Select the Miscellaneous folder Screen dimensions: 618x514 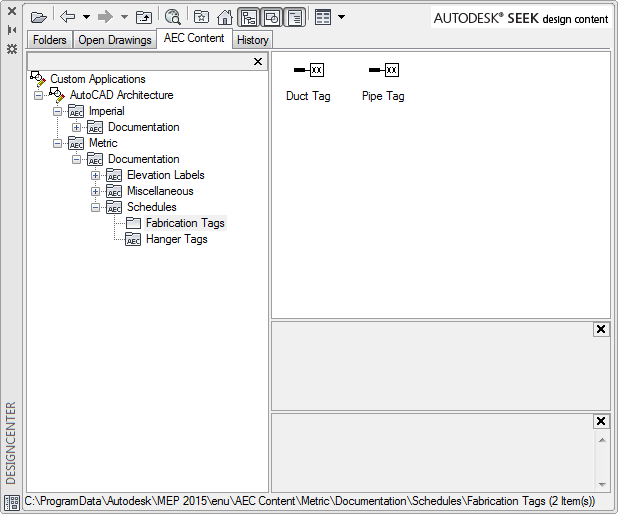pyautogui.click(x=160, y=191)
